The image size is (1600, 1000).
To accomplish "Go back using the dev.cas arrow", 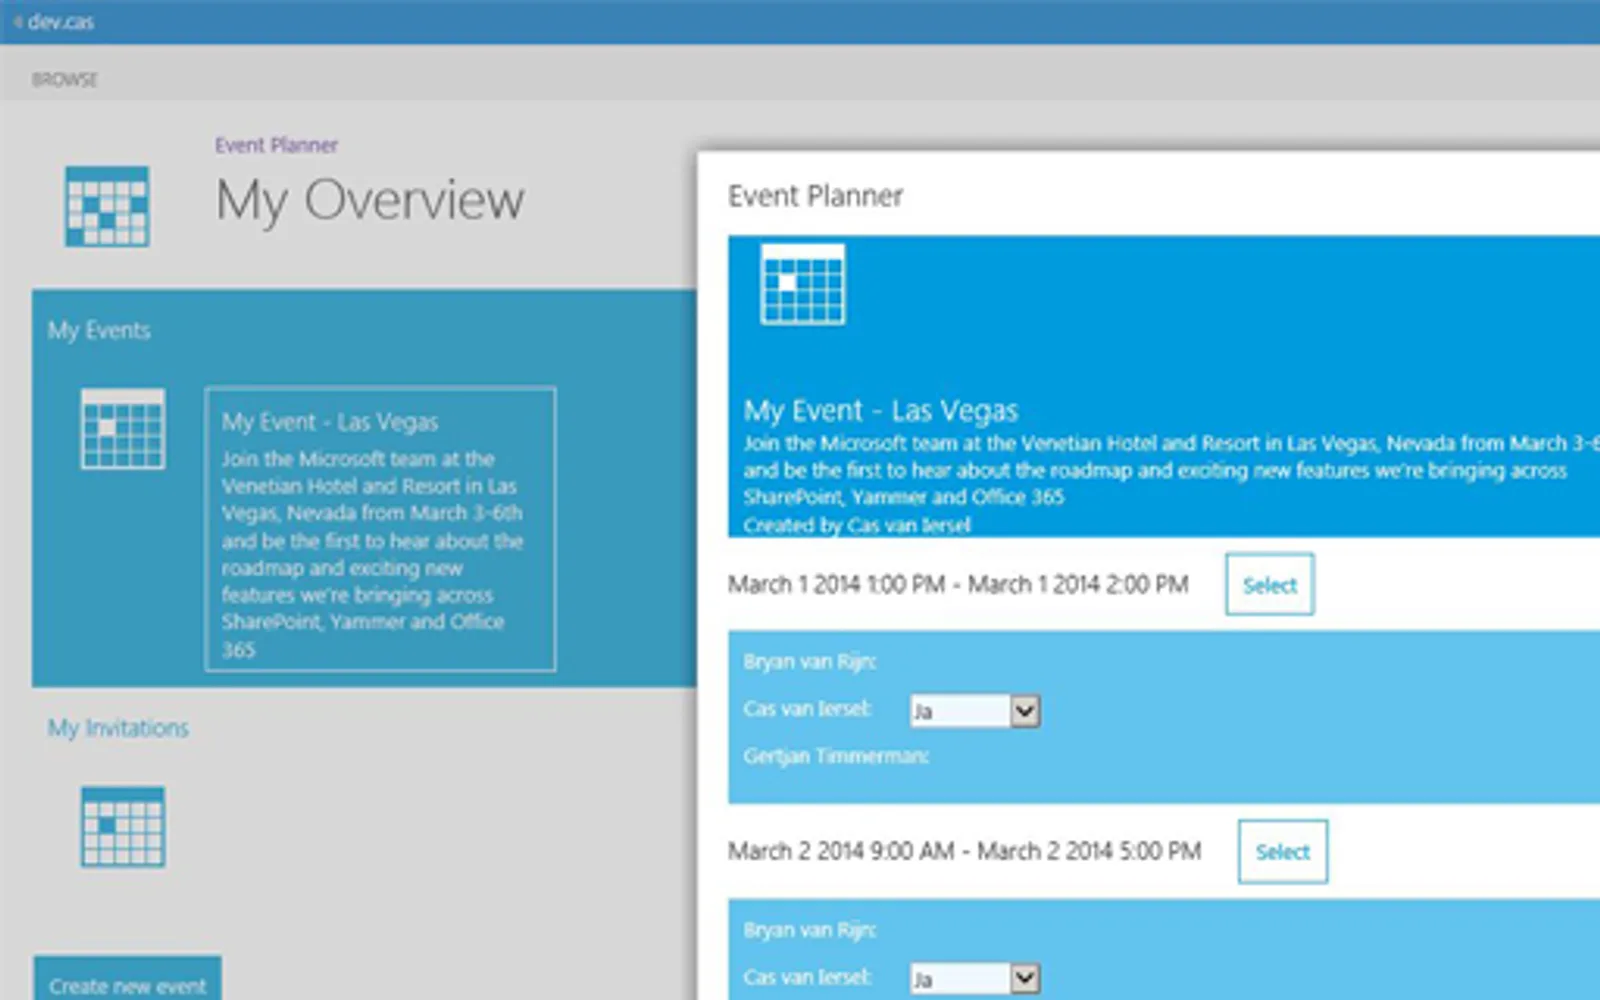I will pyautogui.click(x=18, y=22).
